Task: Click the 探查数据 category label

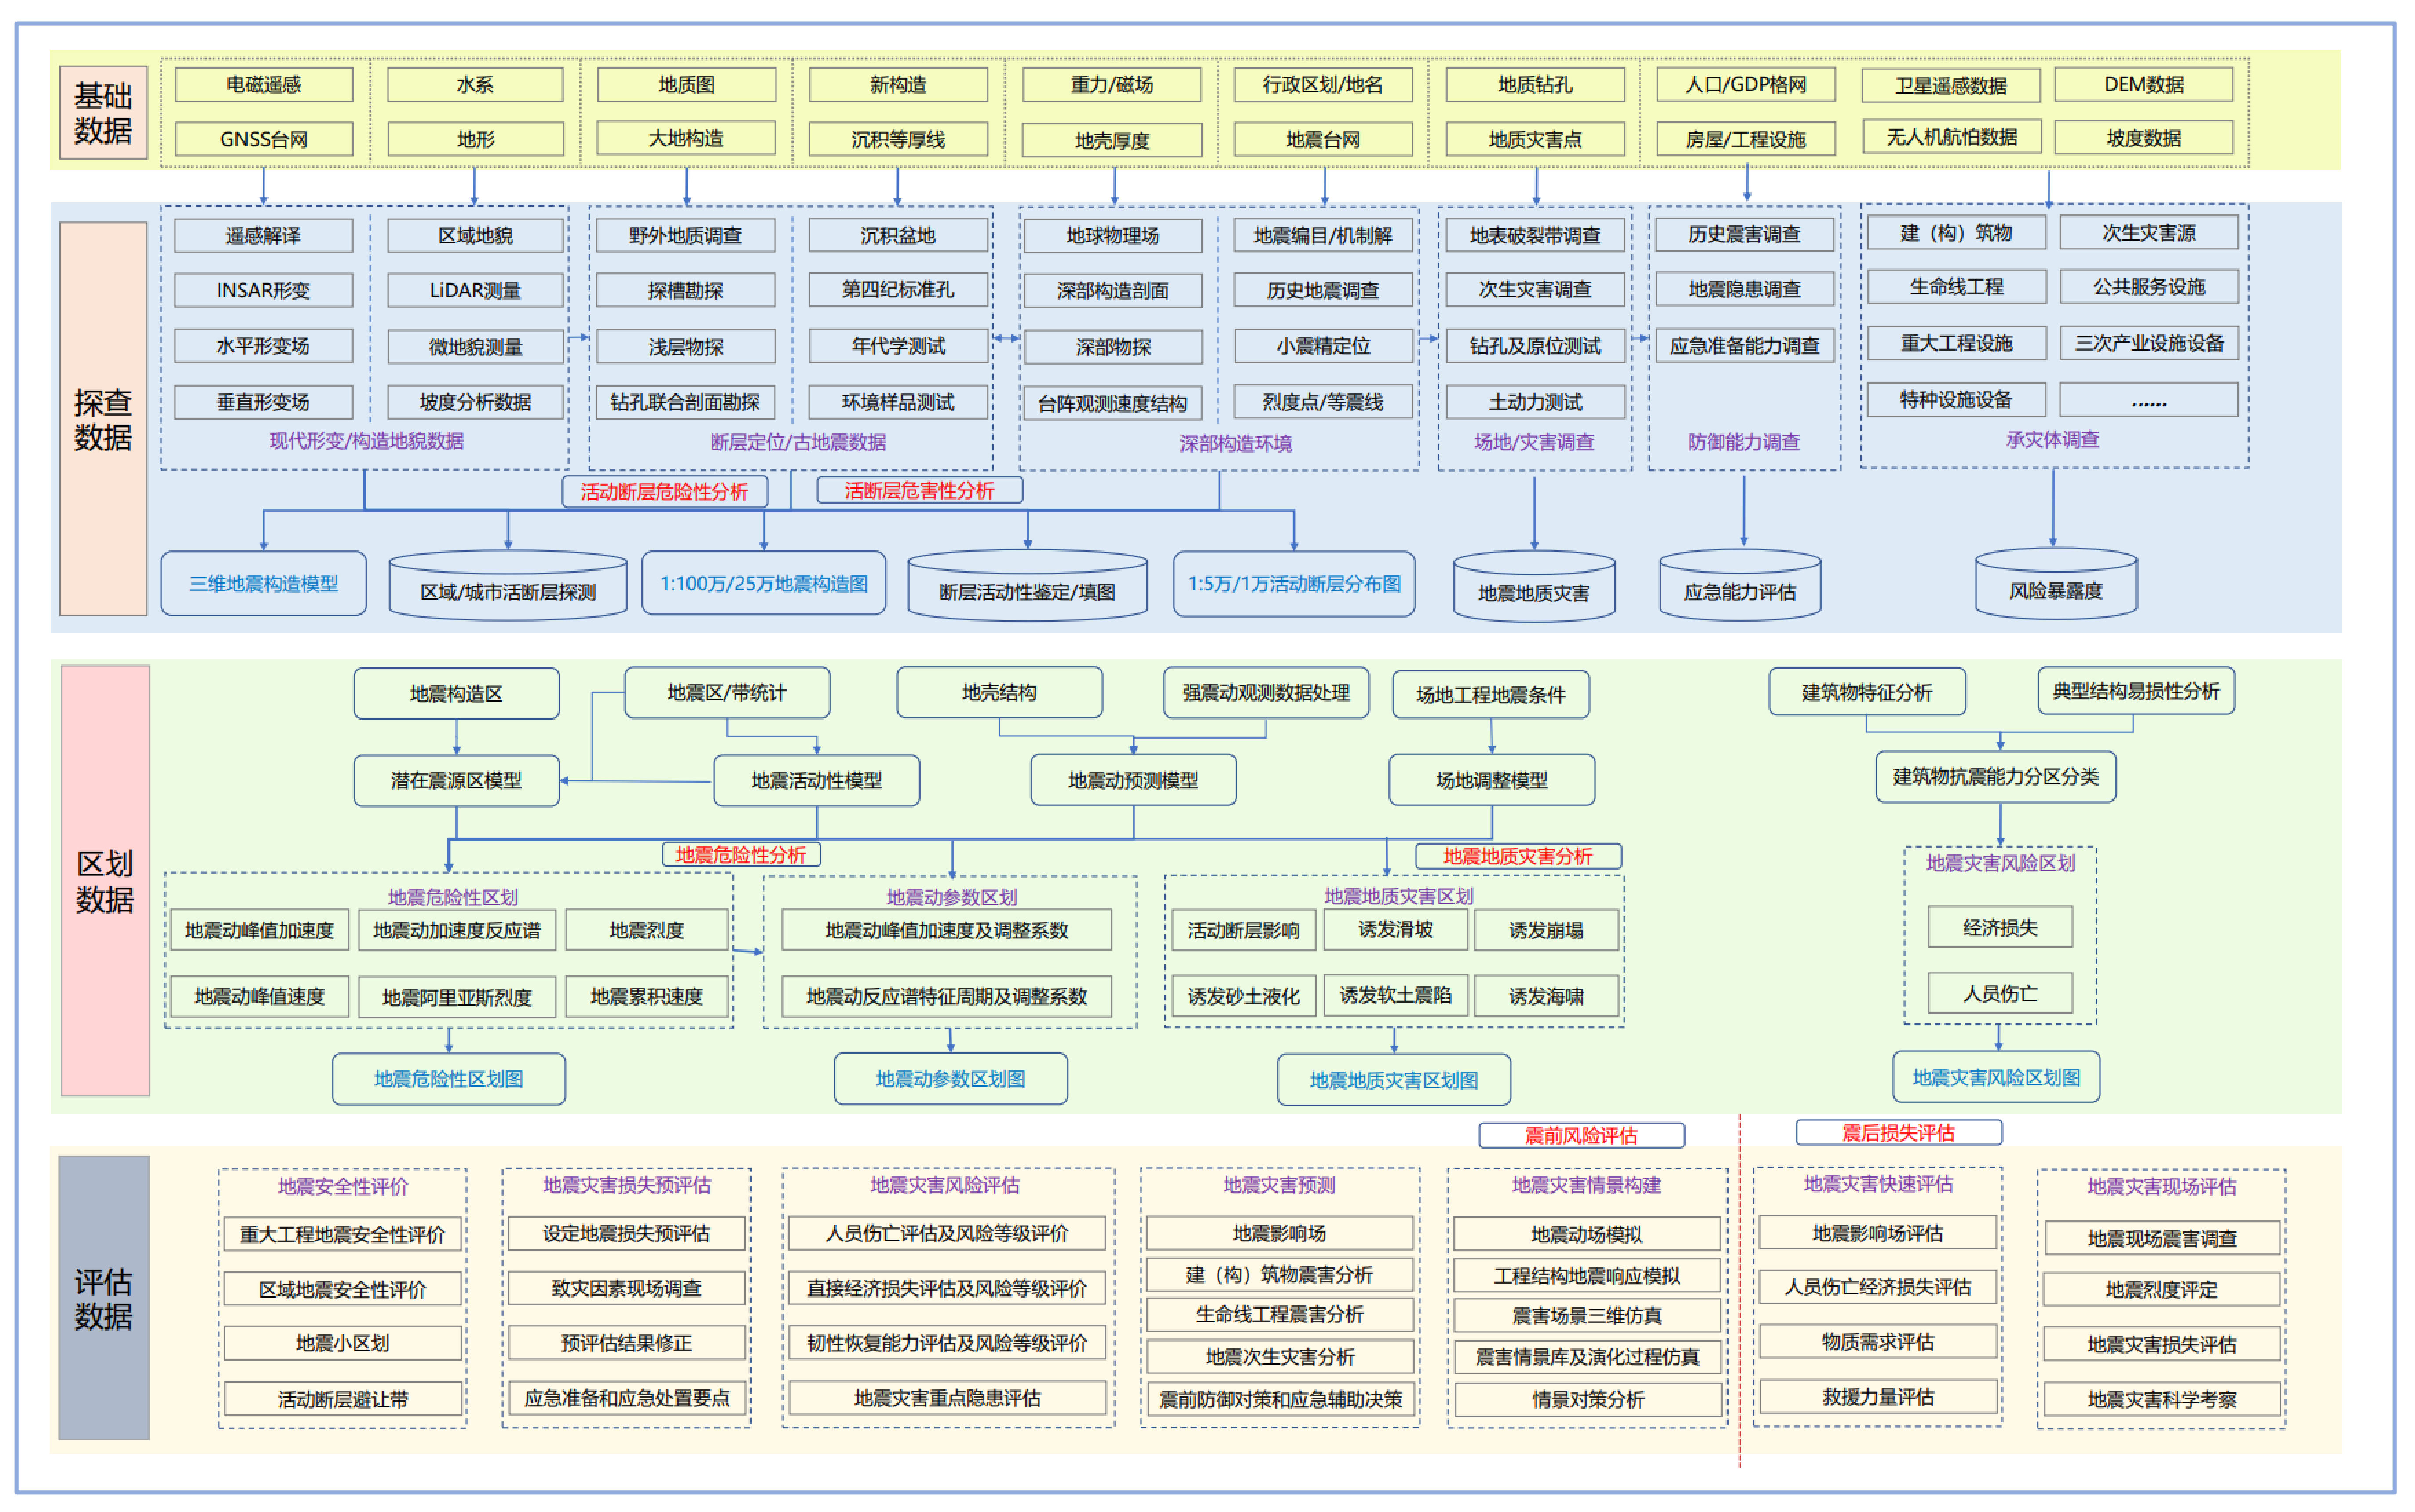Action: tap(103, 419)
